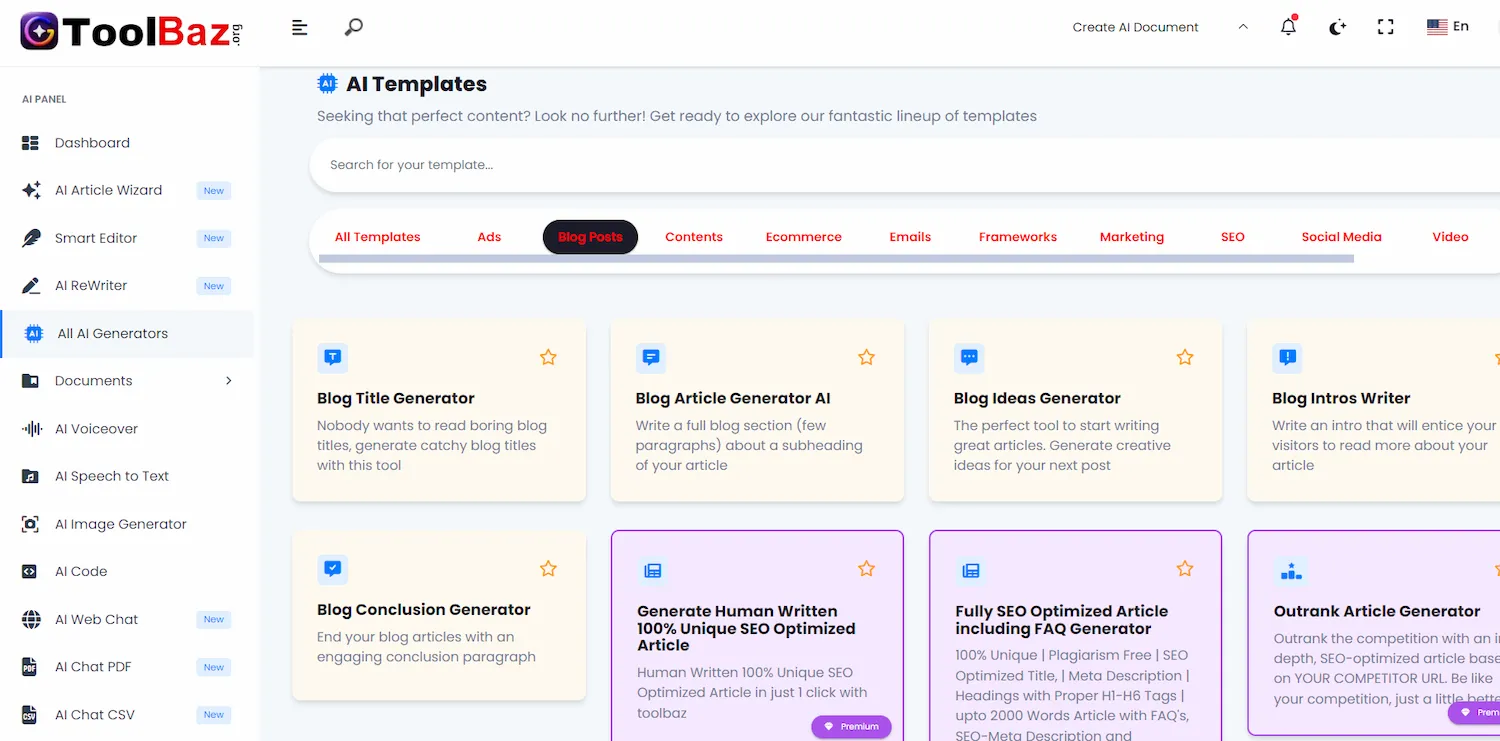Expand the Create AI Document dropdown
The width and height of the screenshot is (1500, 741).
click(x=1160, y=27)
